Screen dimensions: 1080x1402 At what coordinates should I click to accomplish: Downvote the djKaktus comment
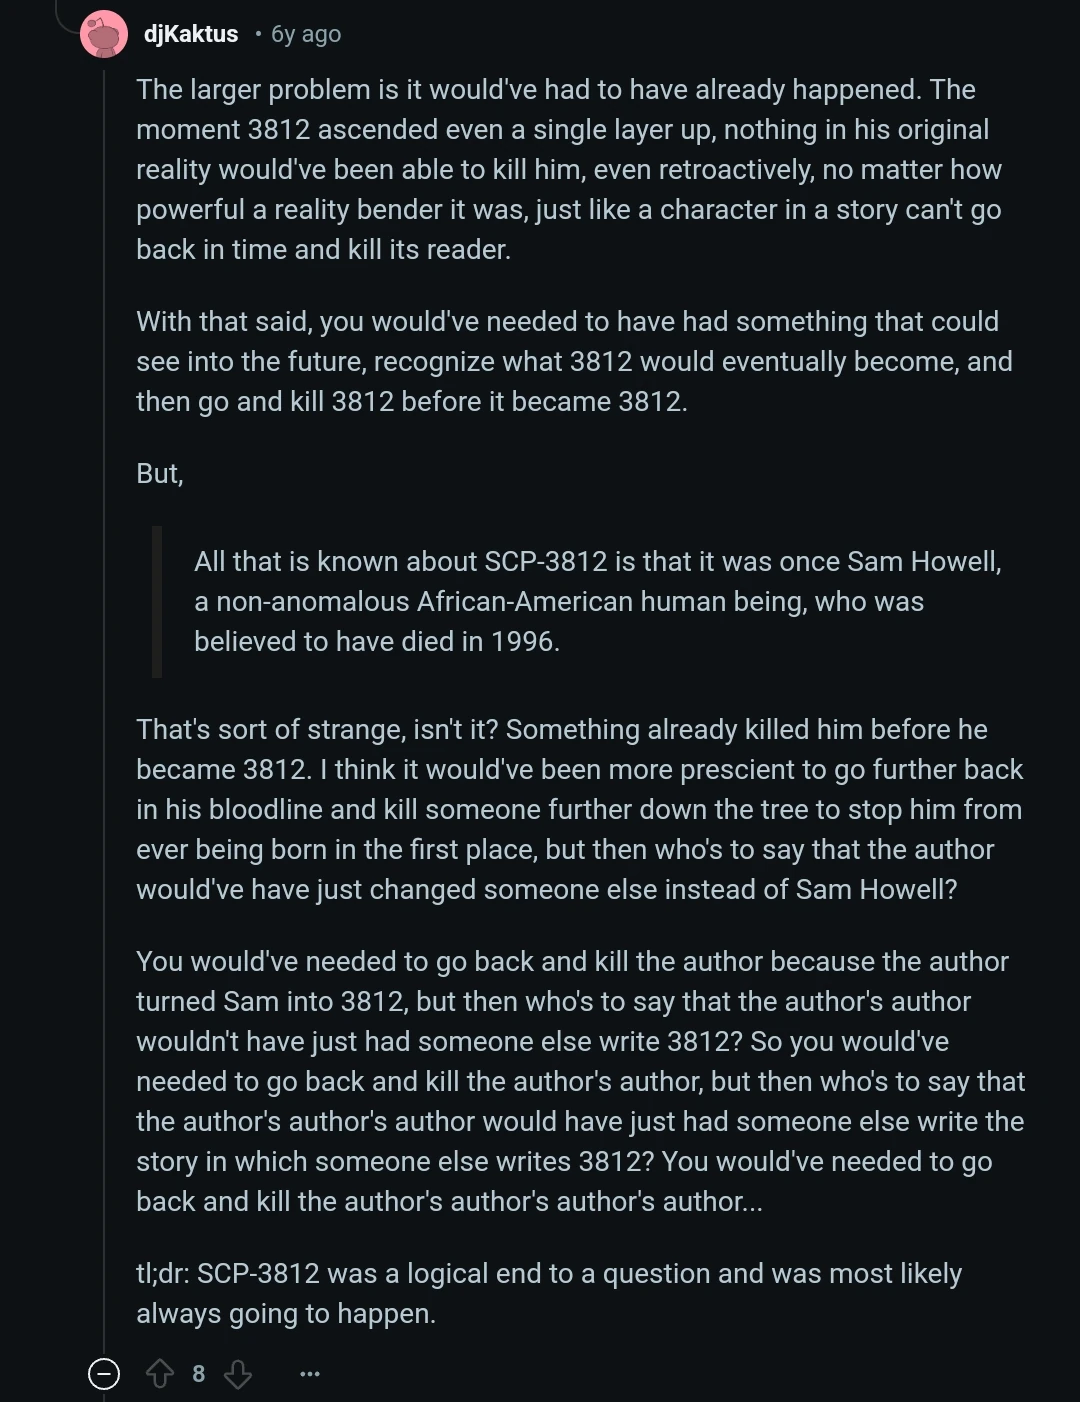pyautogui.click(x=238, y=1374)
